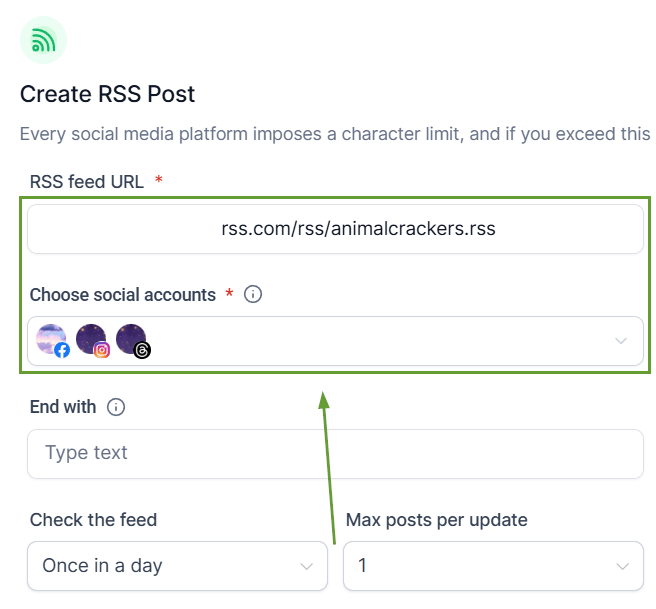
Task: Click the Max posts per update label
Action: pyautogui.click(x=436, y=519)
